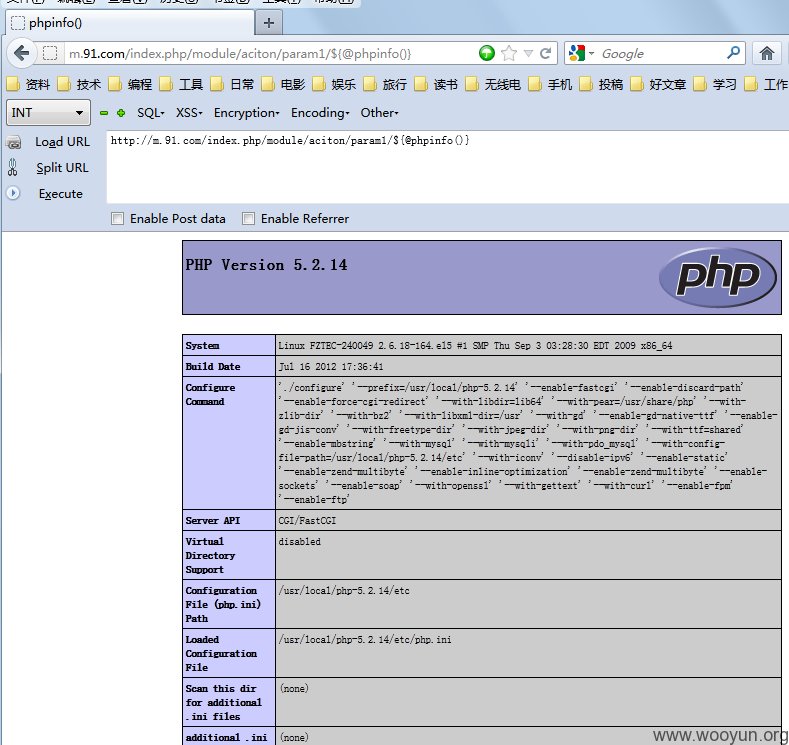Go to the browser home page icon

click(x=766, y=53)
